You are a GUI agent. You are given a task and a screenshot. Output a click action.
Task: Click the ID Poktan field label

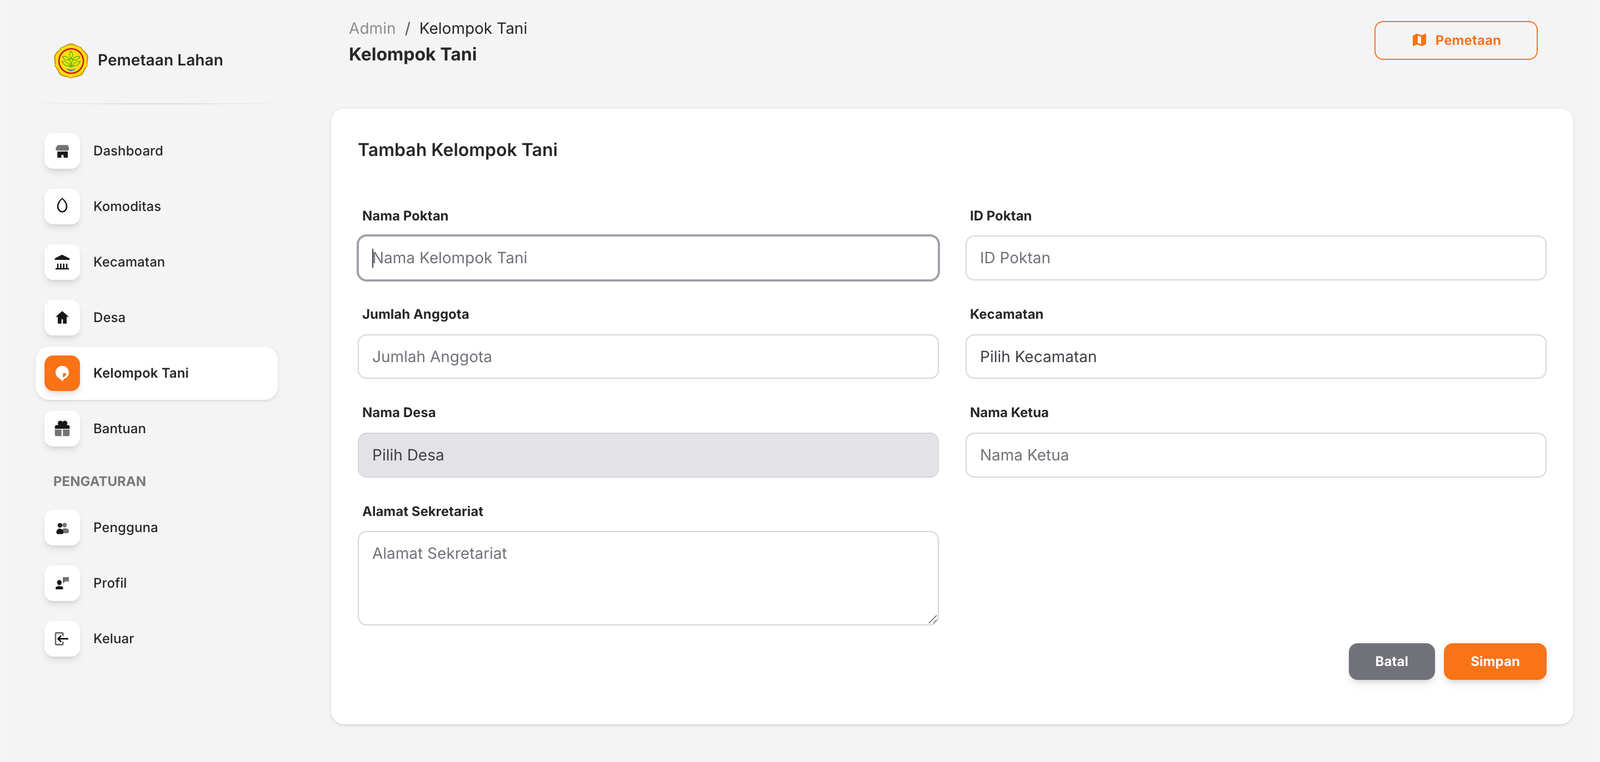1000,216
